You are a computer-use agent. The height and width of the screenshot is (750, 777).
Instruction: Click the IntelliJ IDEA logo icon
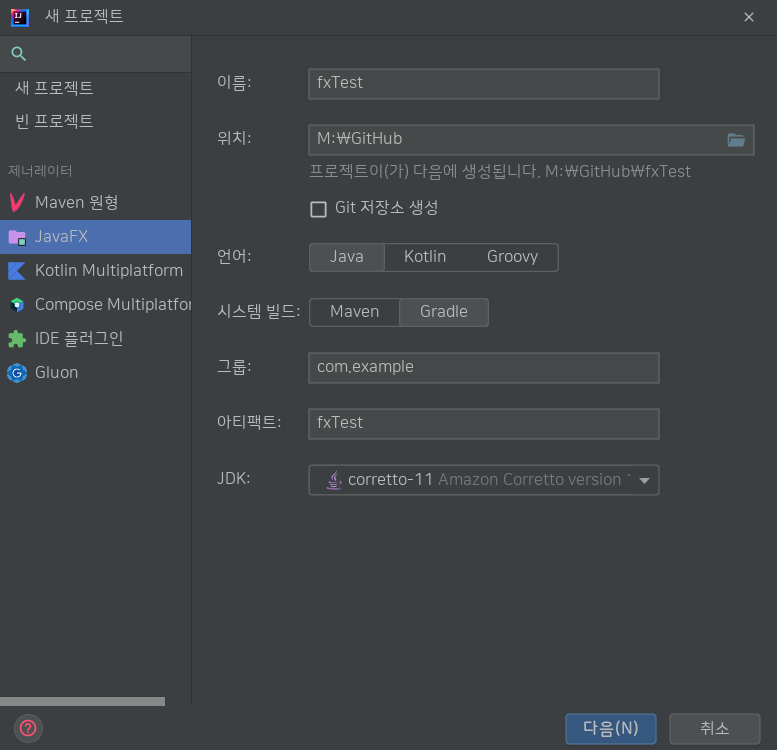tap(19, 18)
